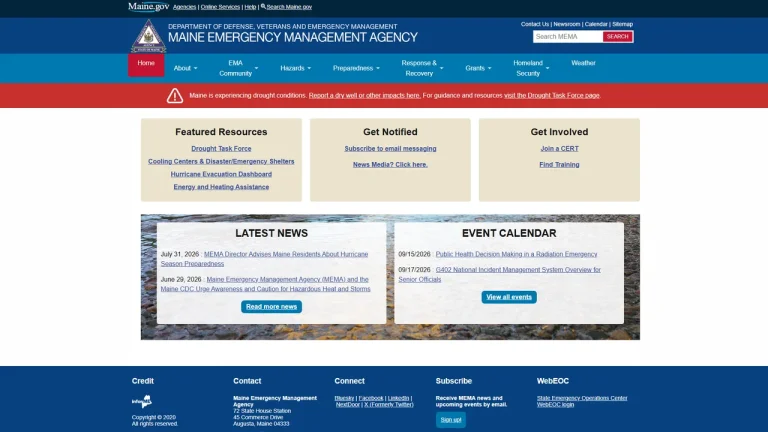Open the Bluesky social link
This screenshot has width=768, height=432.
pyautogui.click(x=344, y=398)
